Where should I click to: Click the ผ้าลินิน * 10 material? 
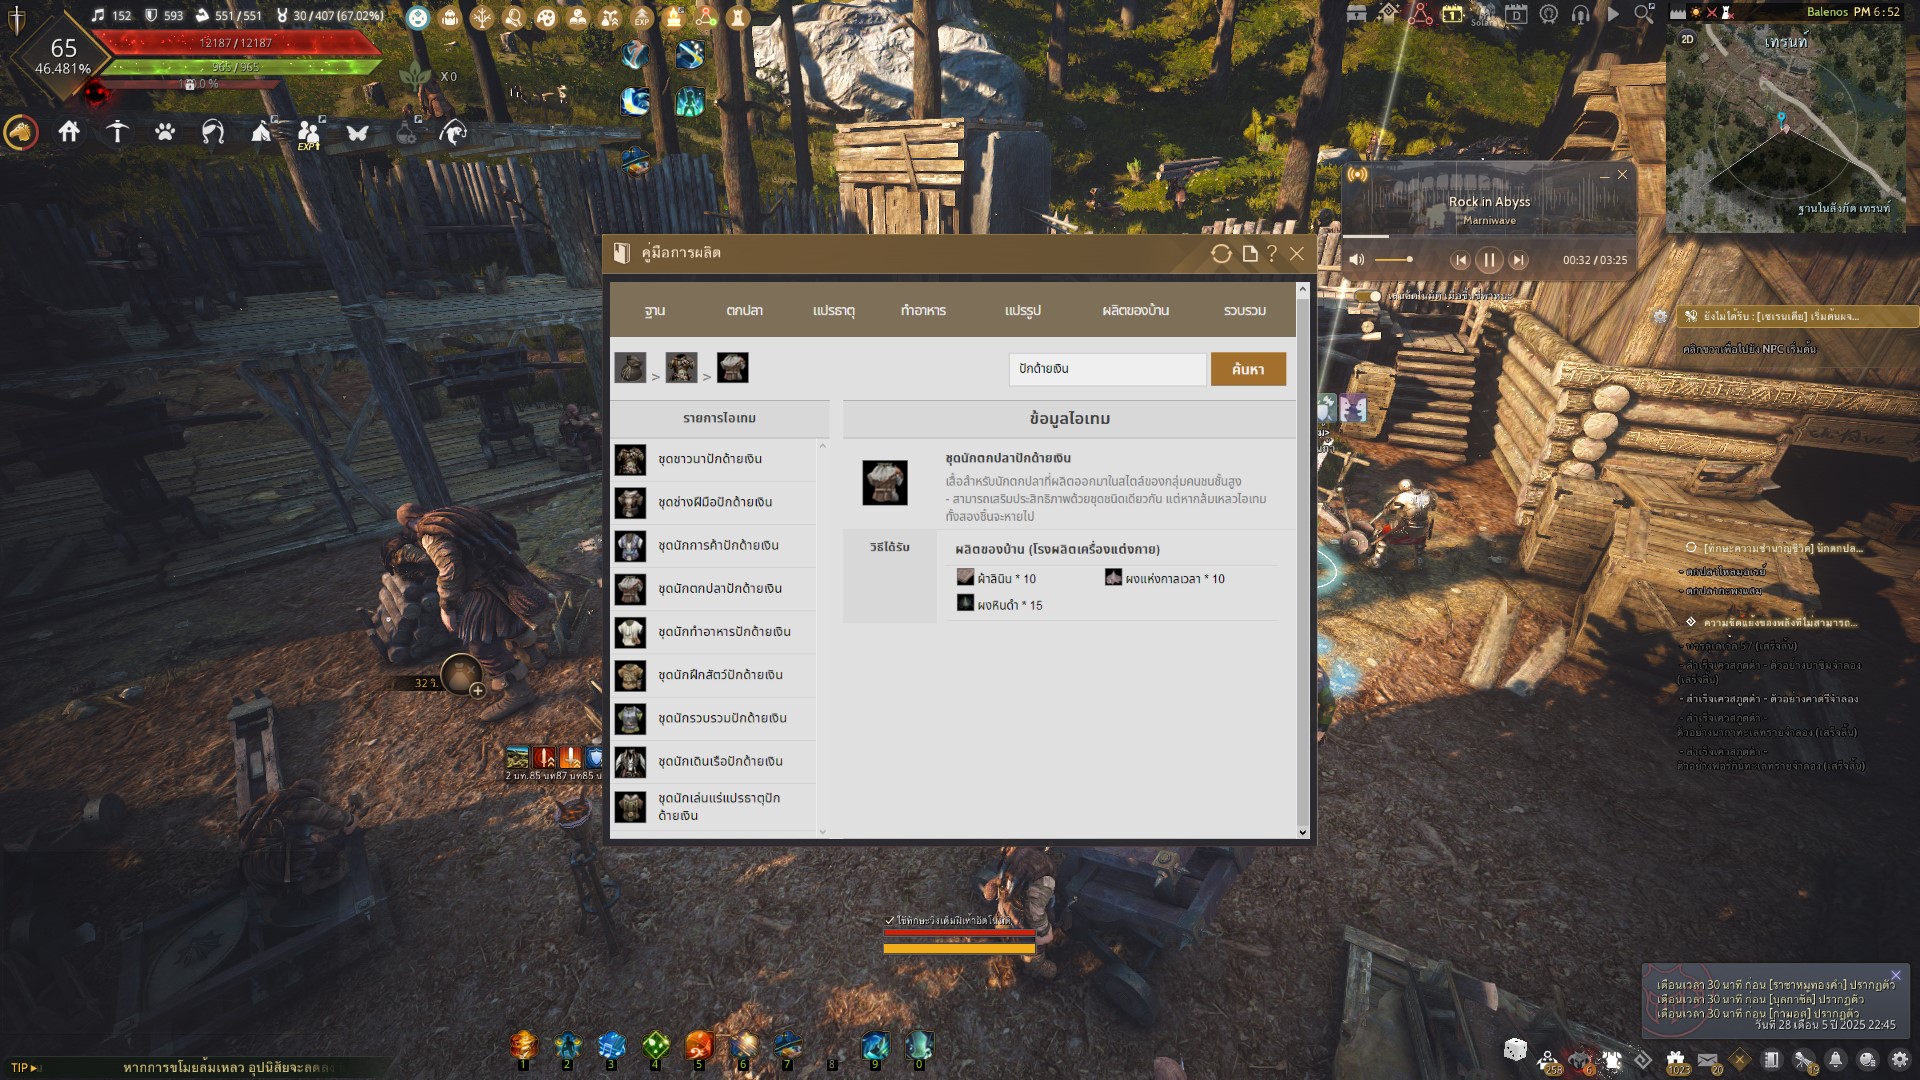point(997,578)
